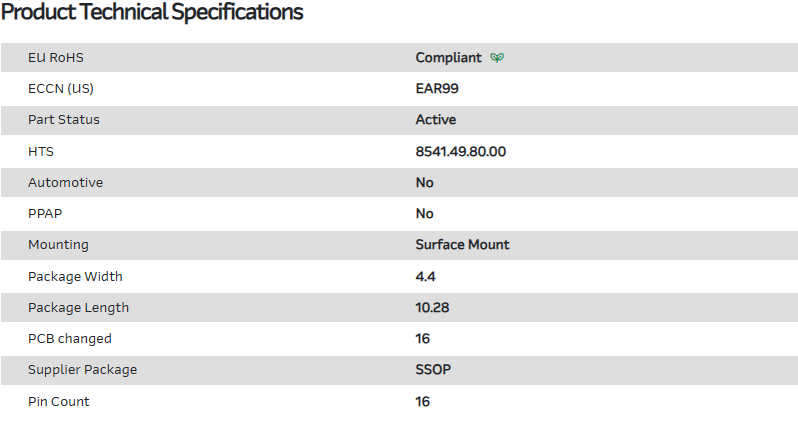Click the EU RoHS row label
Viewport: 798px width, 432px height.
click(x=56, y=58)
